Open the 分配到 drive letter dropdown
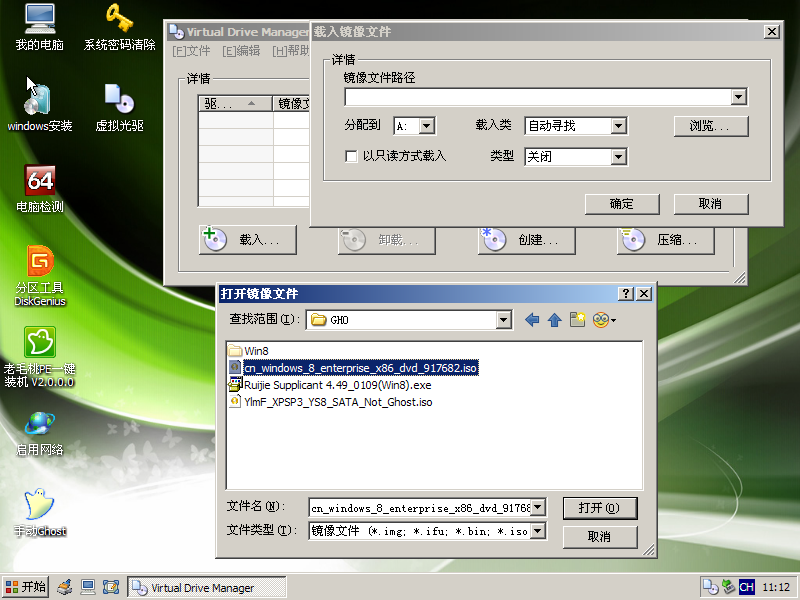 (x=427, y=126)
